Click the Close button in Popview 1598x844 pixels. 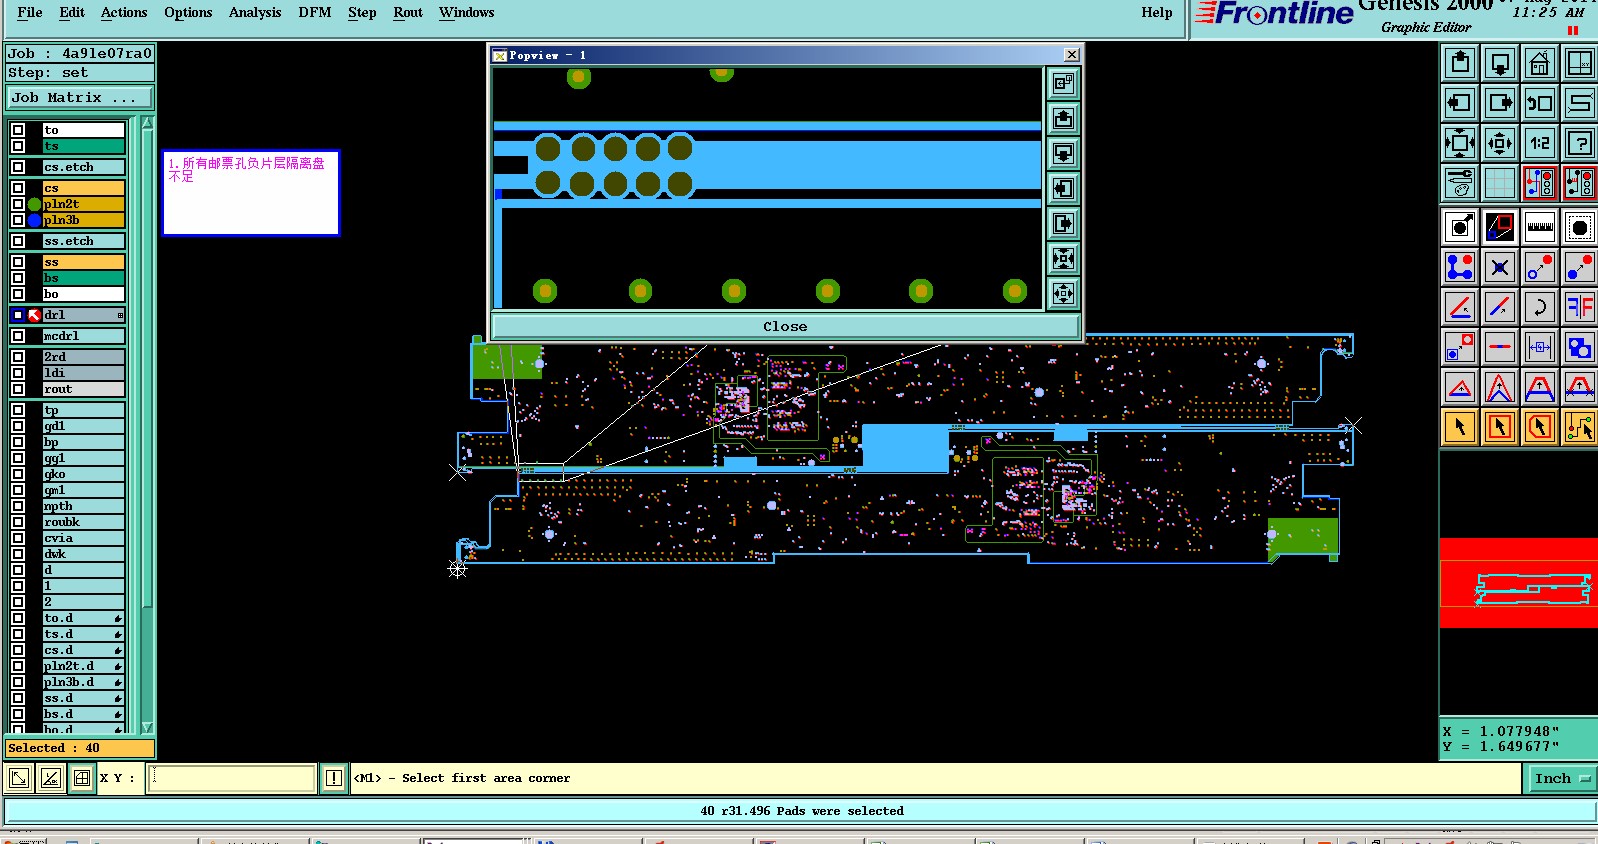click(785, 326)
